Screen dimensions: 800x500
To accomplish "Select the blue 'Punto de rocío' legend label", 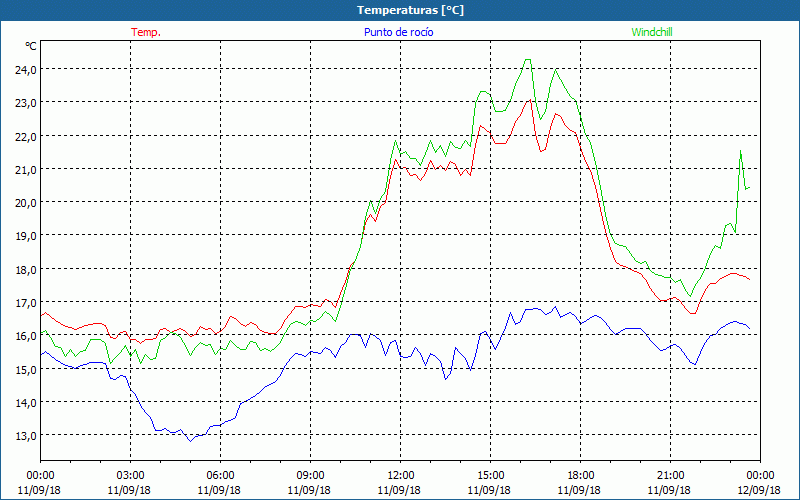I will 398,32.
